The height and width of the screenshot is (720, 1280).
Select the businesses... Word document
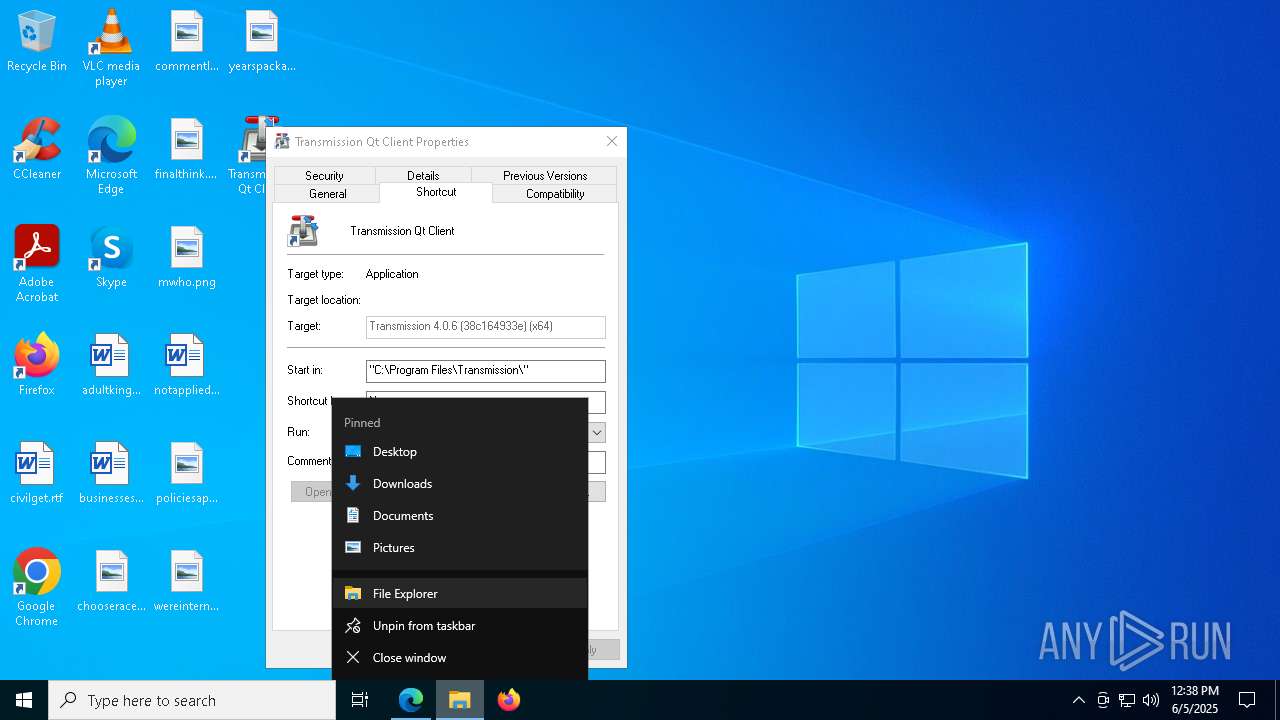tap(111, 474)
